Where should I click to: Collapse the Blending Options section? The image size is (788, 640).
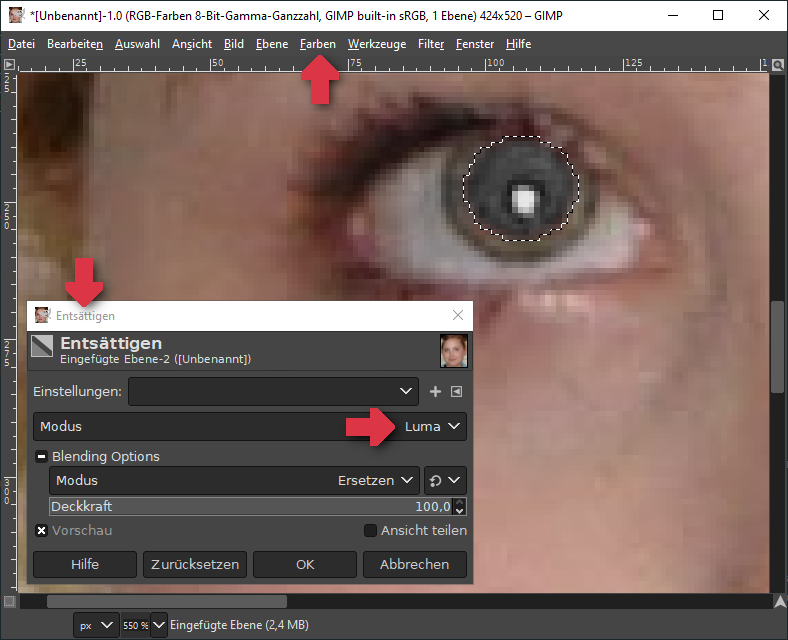42,457
